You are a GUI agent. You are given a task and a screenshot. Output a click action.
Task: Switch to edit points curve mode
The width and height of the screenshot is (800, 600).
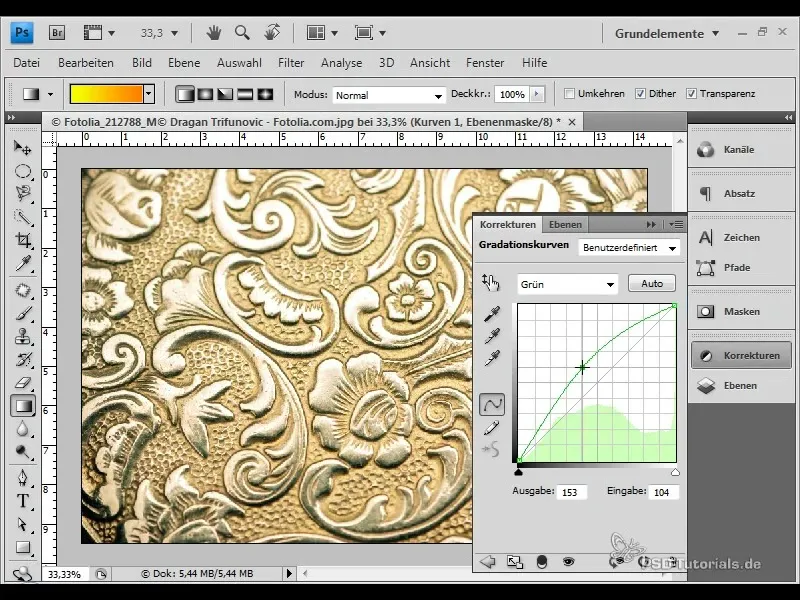(x=492, y=405)
